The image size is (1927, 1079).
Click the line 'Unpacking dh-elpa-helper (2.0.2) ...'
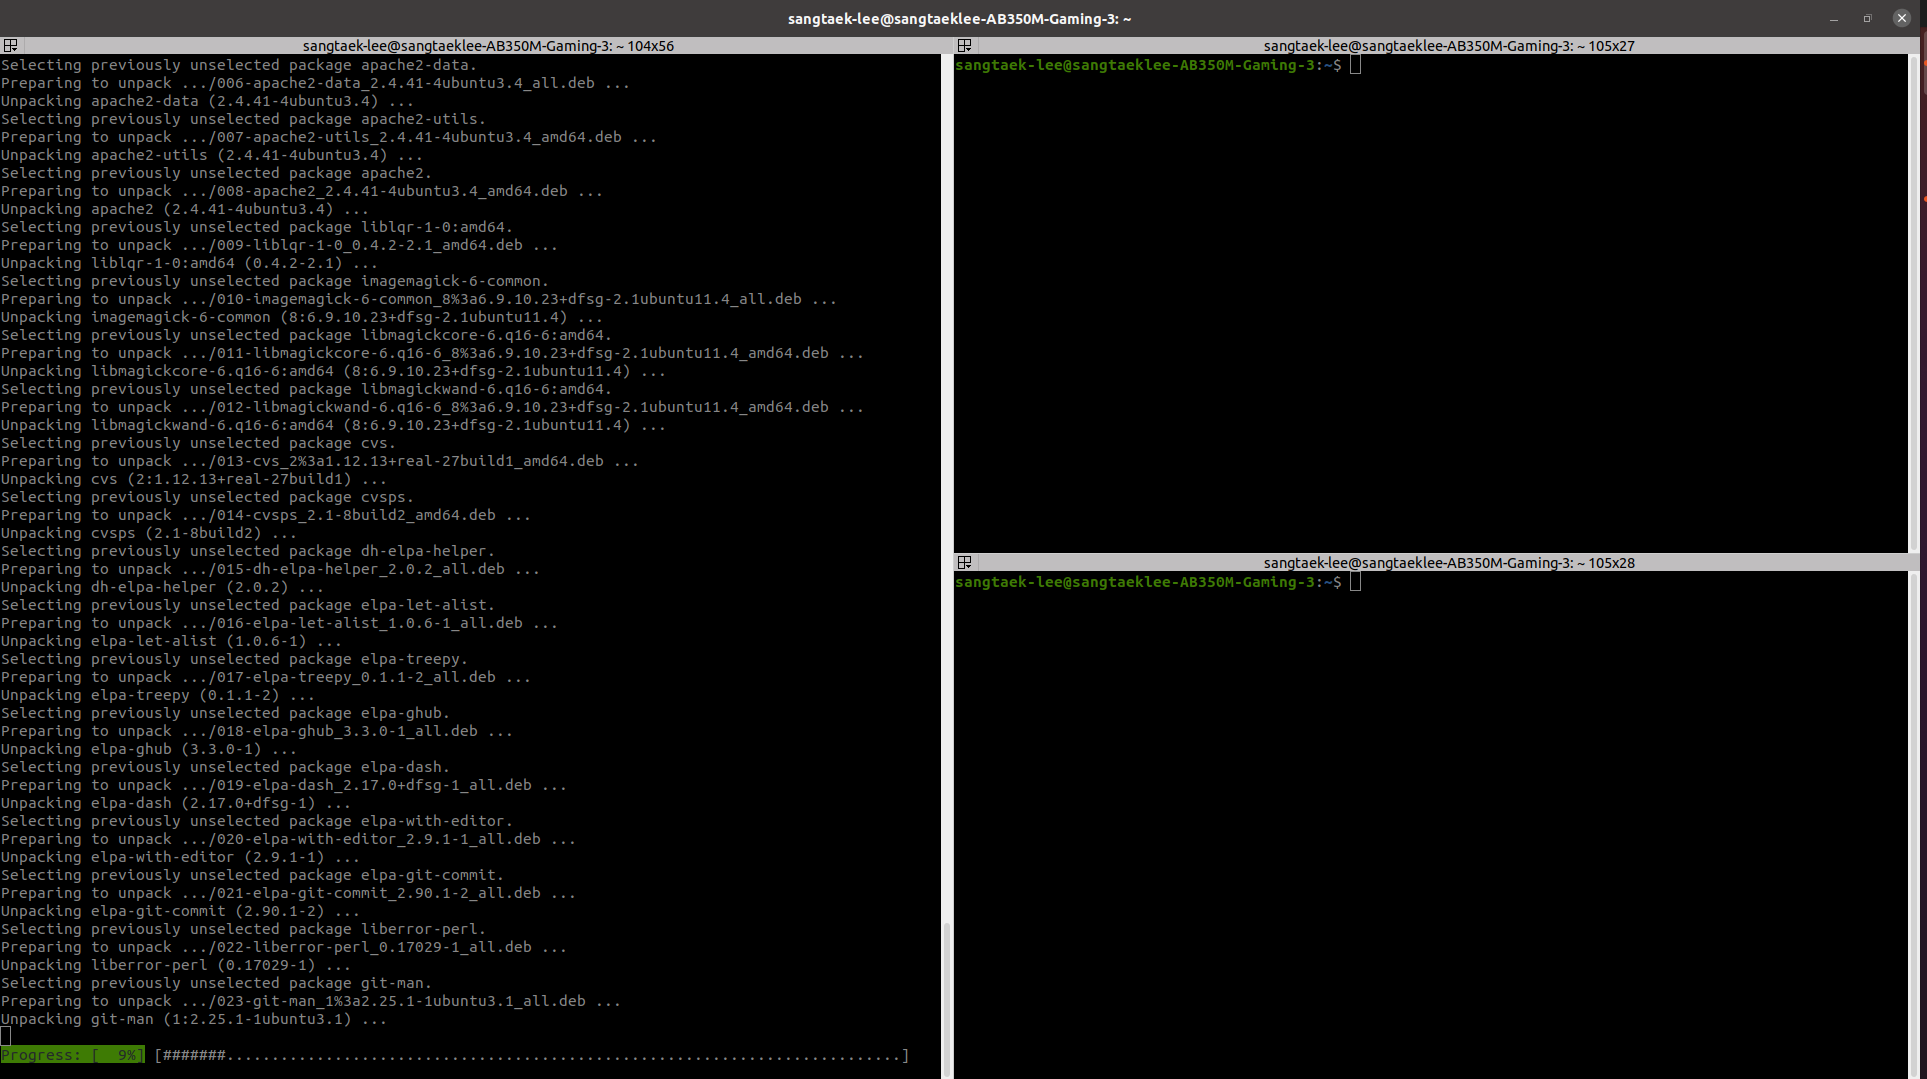tap(162, 587)
